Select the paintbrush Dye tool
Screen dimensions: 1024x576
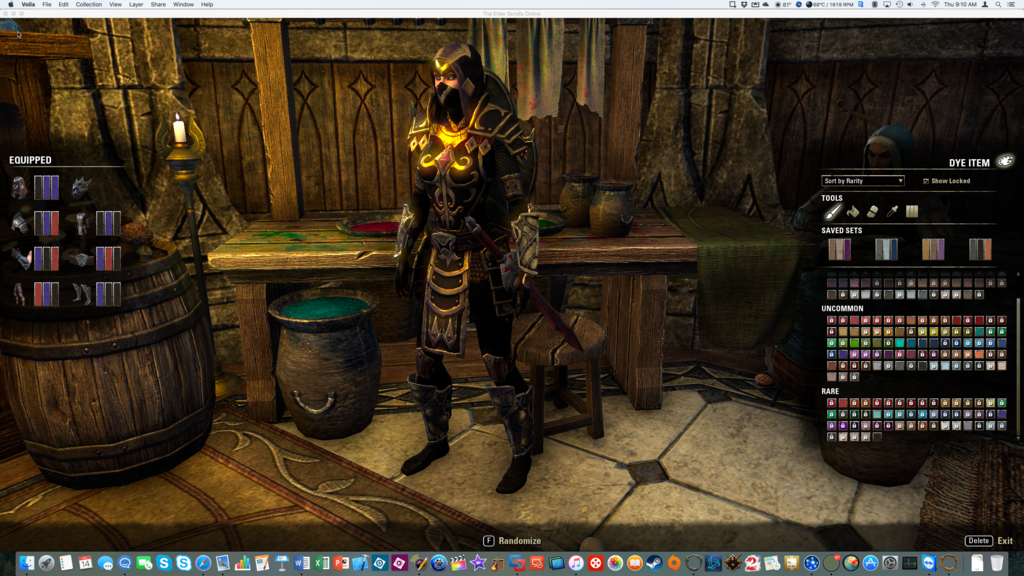point(833,212)
